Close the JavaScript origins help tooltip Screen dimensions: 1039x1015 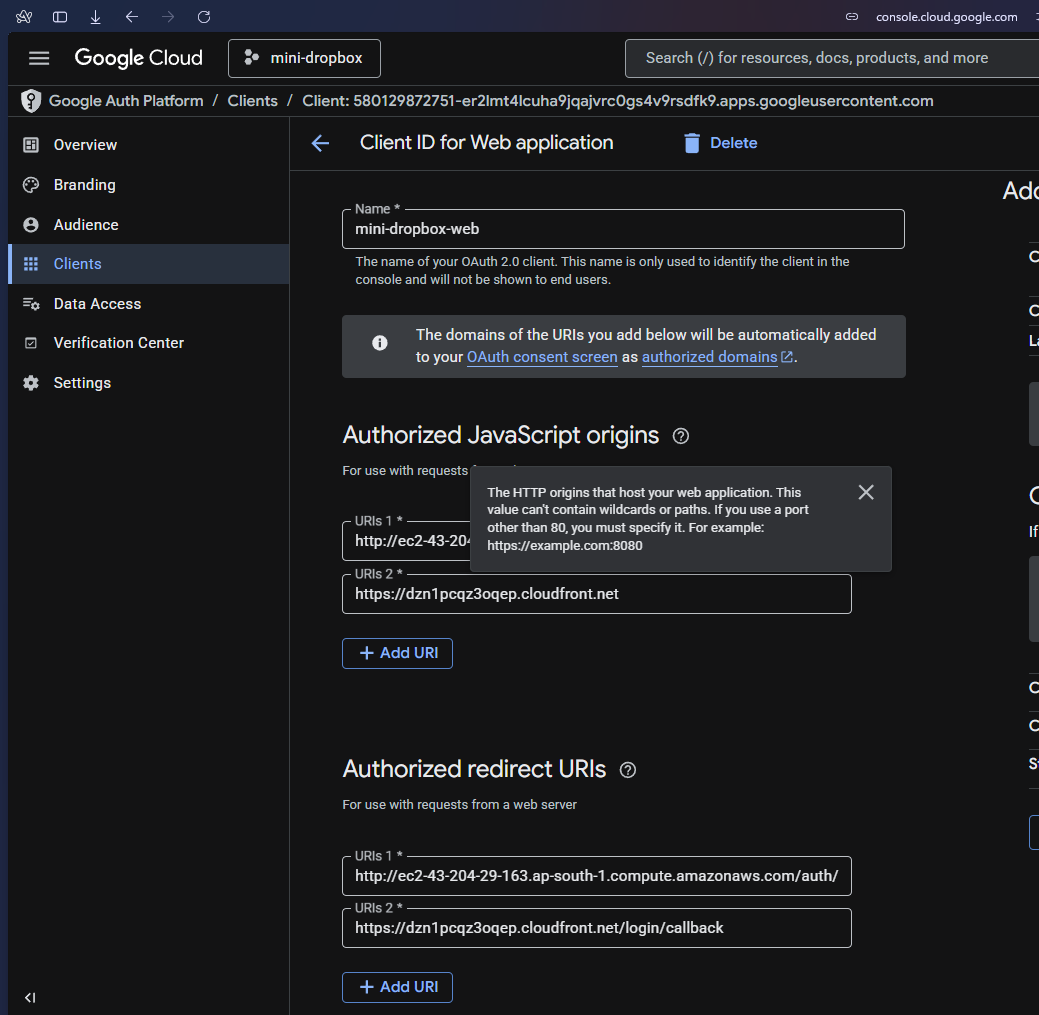click(x=866, y=492)
